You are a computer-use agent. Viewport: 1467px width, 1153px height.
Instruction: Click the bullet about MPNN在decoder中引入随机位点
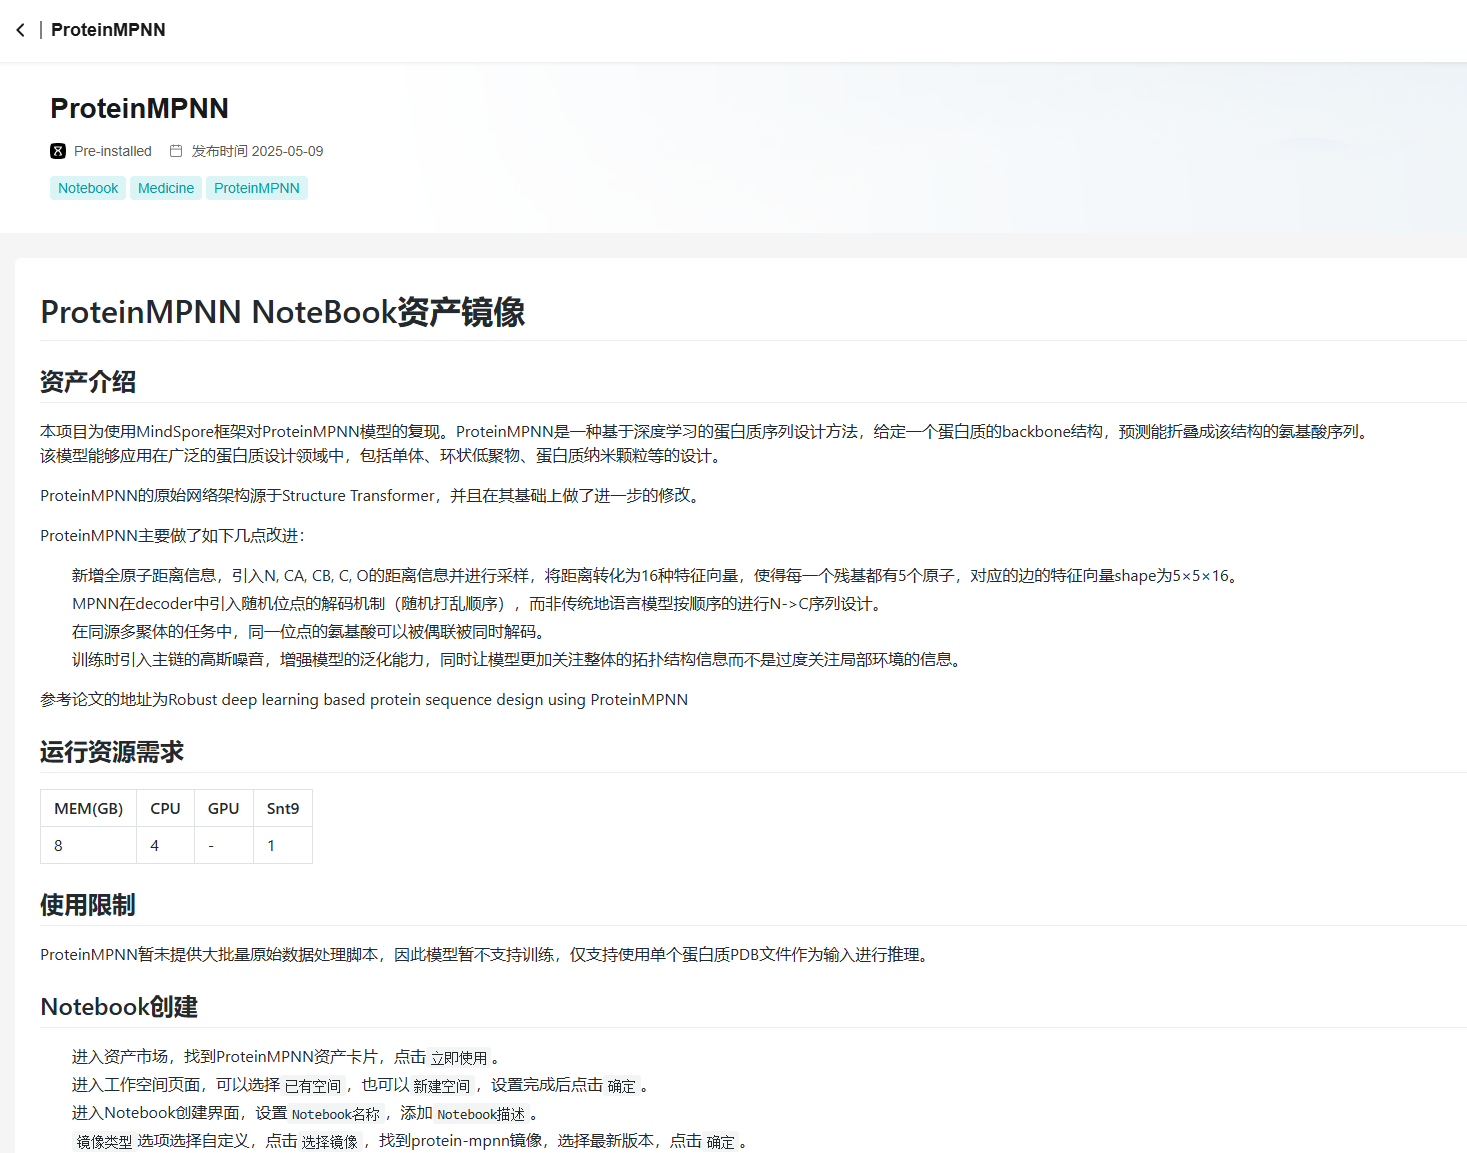point(479,604)
